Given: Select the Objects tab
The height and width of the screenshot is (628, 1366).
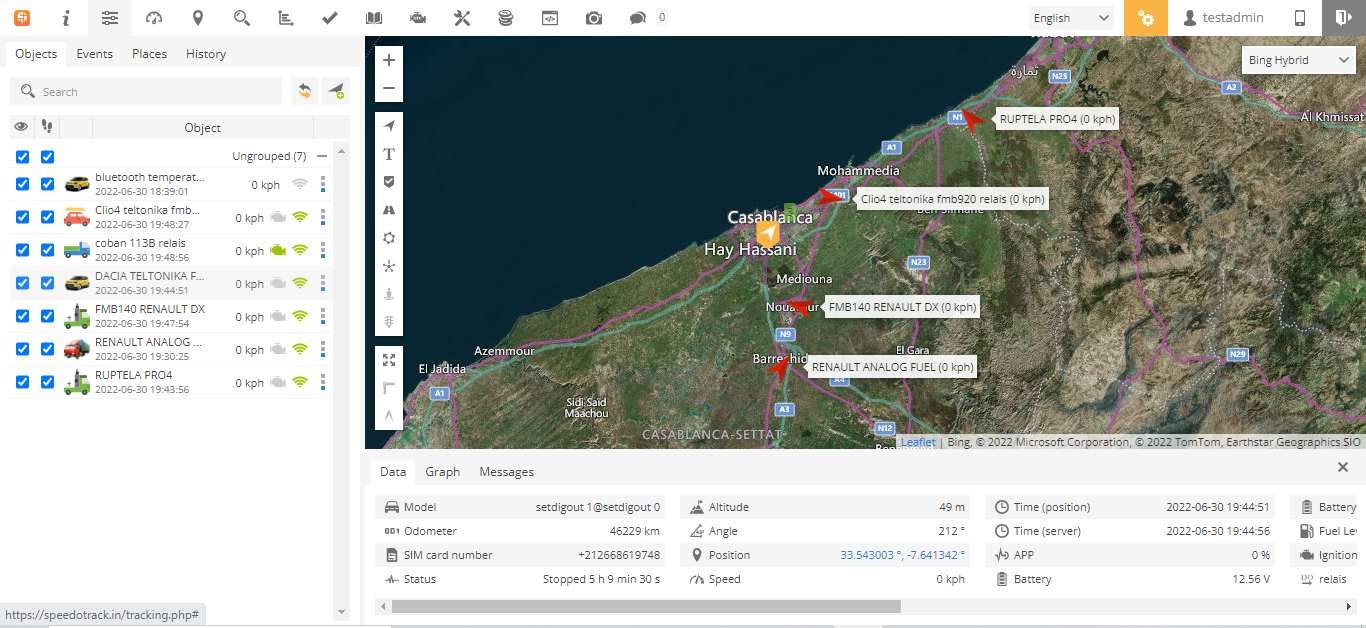Looking at the screenshot, I should point(36,54).
